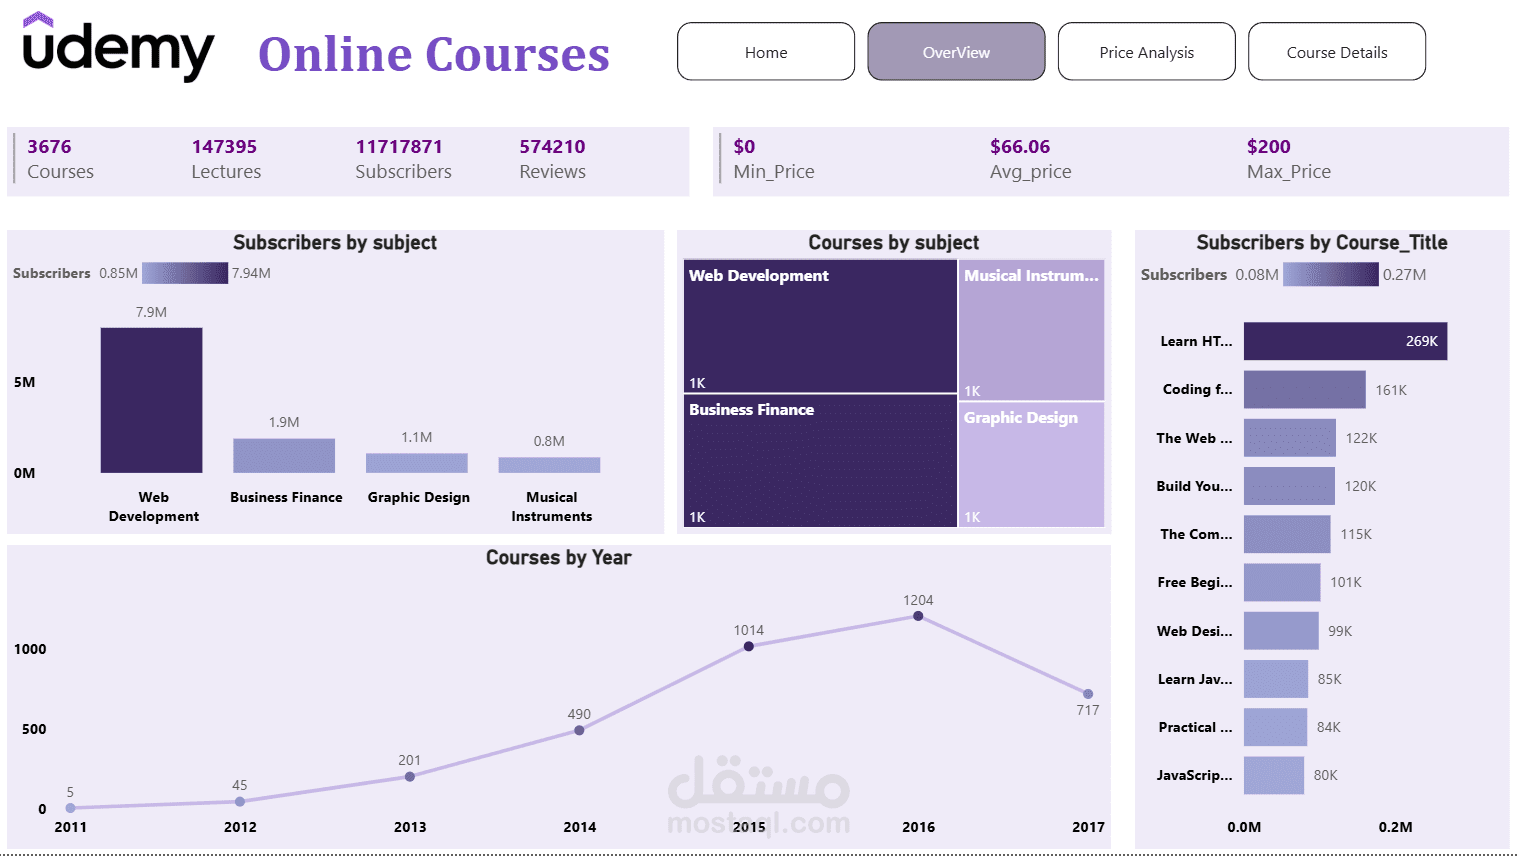Select the Avg_price $66.06 card value
The width and height of the screenshot is (1519, 856).
(x=1020, y=146)
